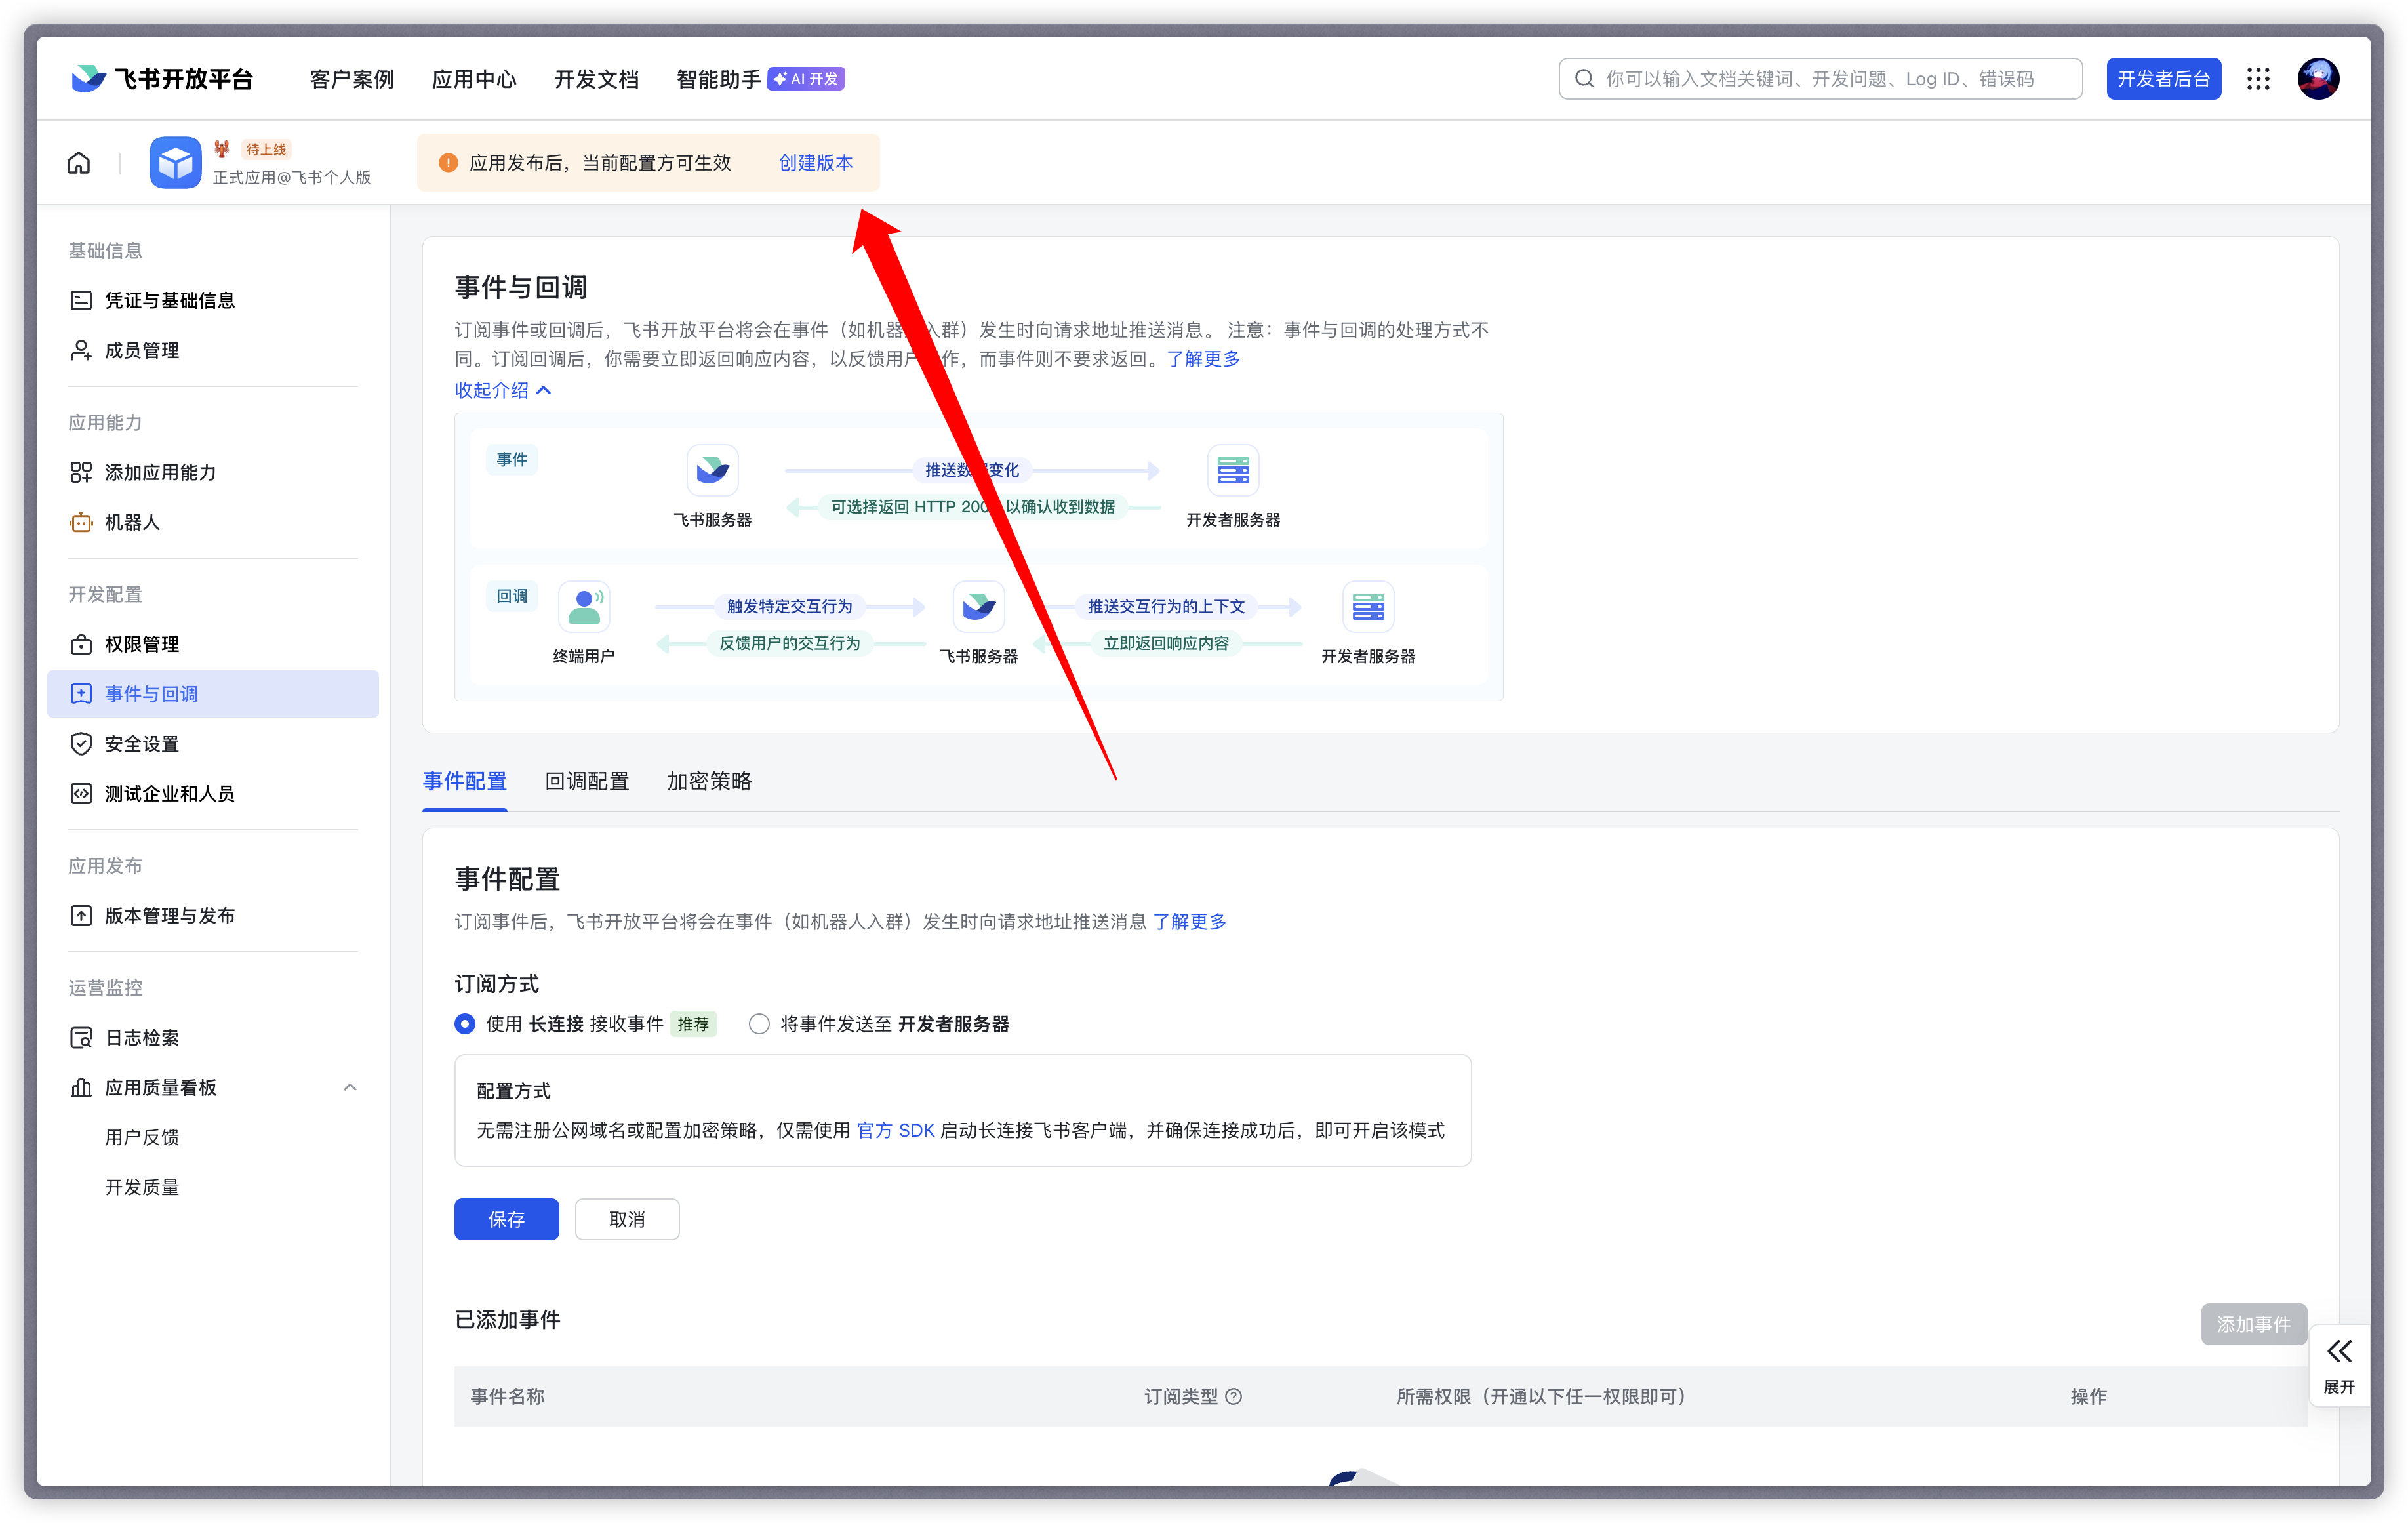
Task: Switch to the 加密策略 tab
Action: pos(709,781)
